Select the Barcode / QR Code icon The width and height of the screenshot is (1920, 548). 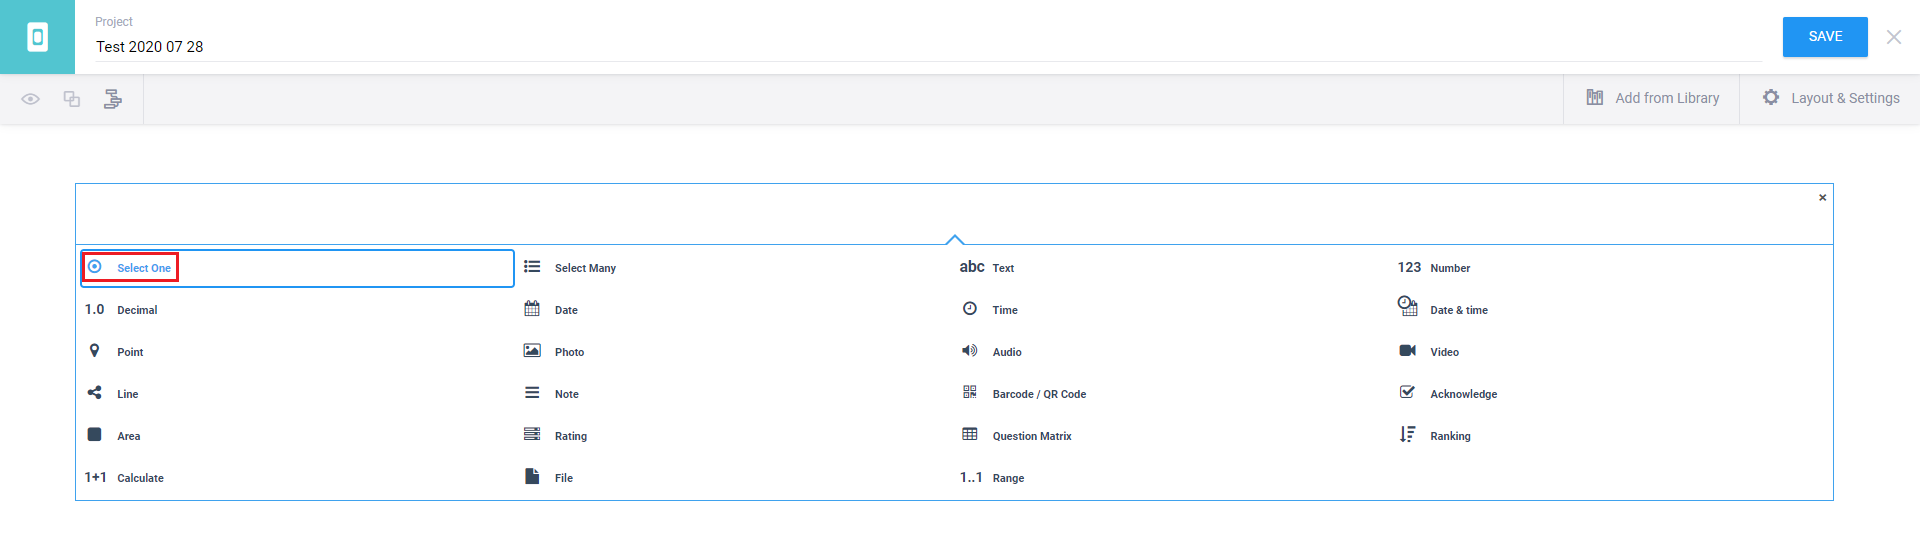pyautogui.click(x=969, y=393)
